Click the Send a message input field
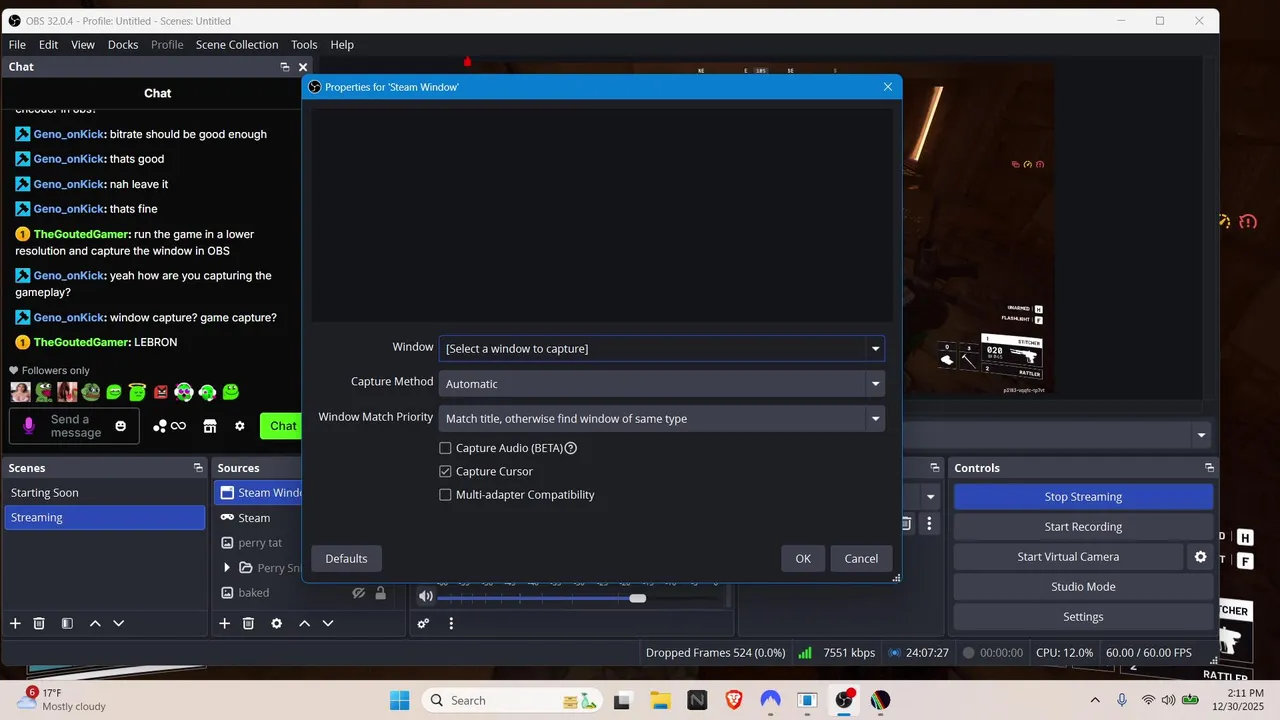1280x720 pixels. pos(76,426)
